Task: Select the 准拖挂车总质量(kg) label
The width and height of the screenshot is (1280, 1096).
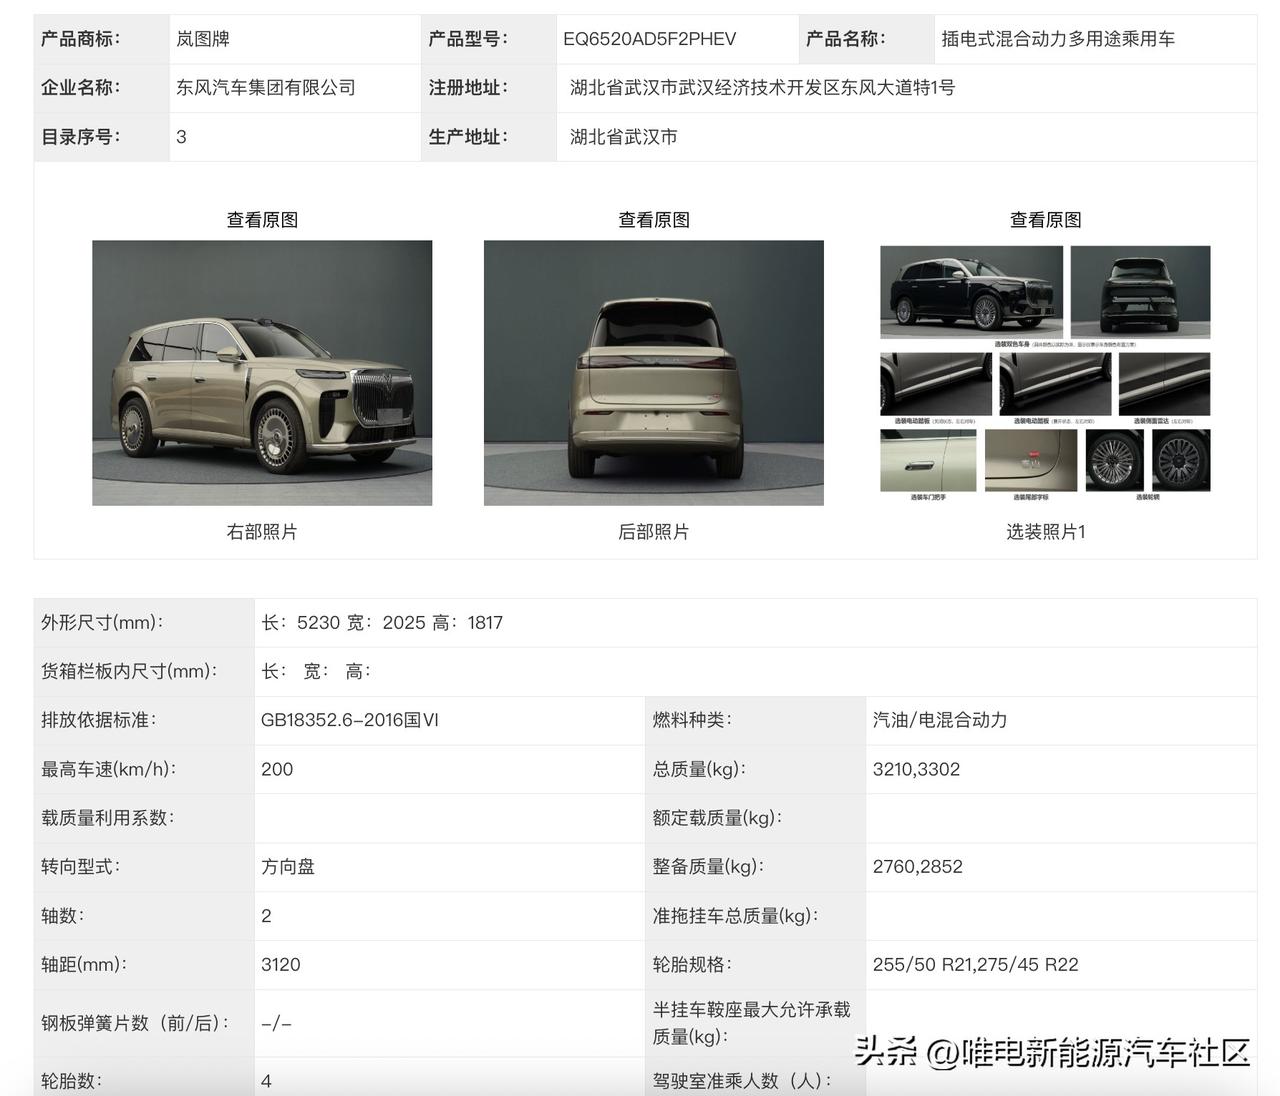Action: 735,916
